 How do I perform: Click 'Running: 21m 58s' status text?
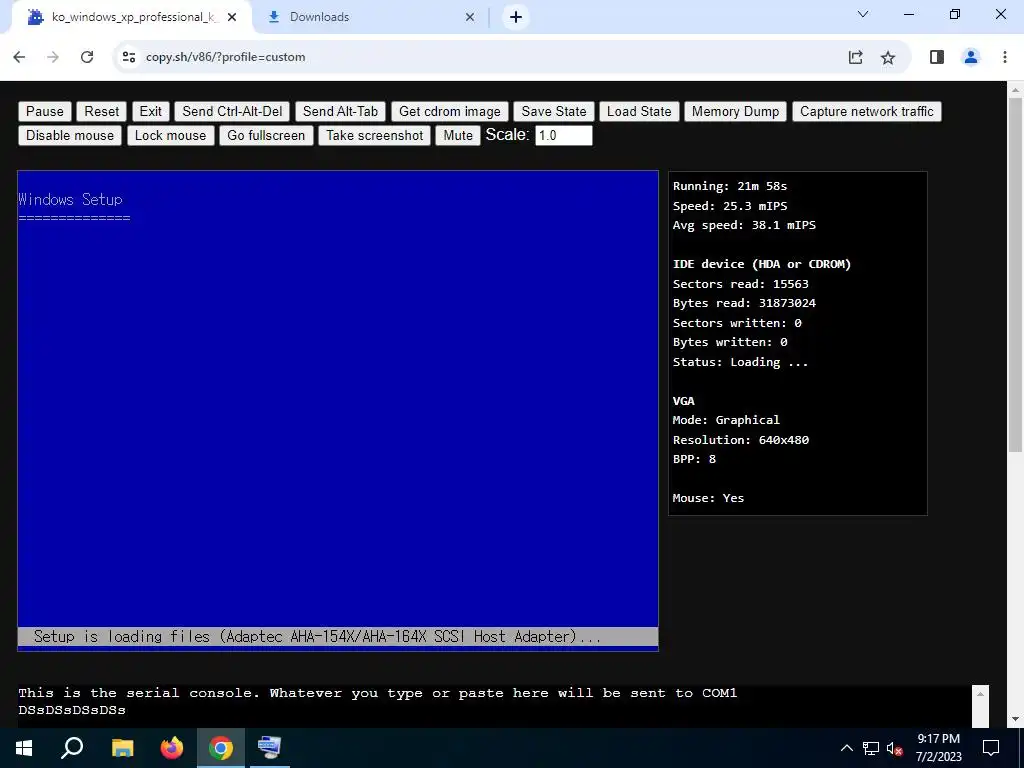pyautogui.click(x=730, y=186)
